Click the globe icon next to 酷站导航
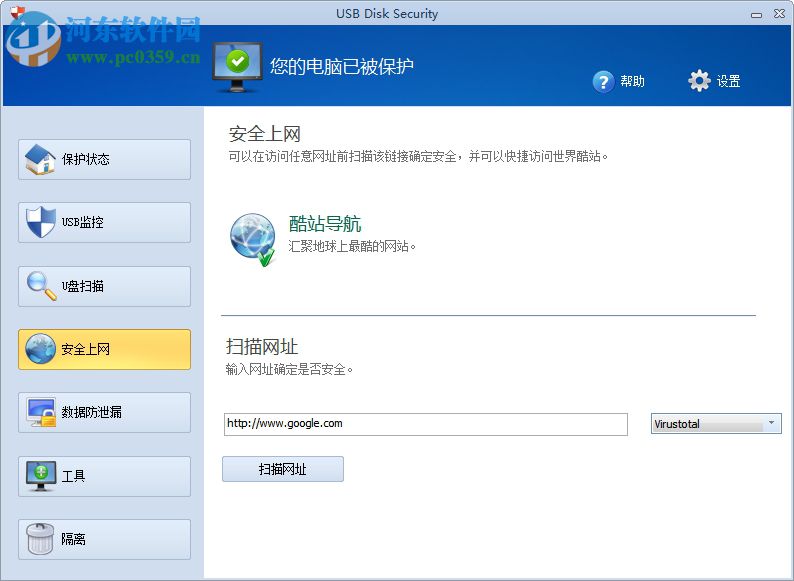 (x=253, y=240)
